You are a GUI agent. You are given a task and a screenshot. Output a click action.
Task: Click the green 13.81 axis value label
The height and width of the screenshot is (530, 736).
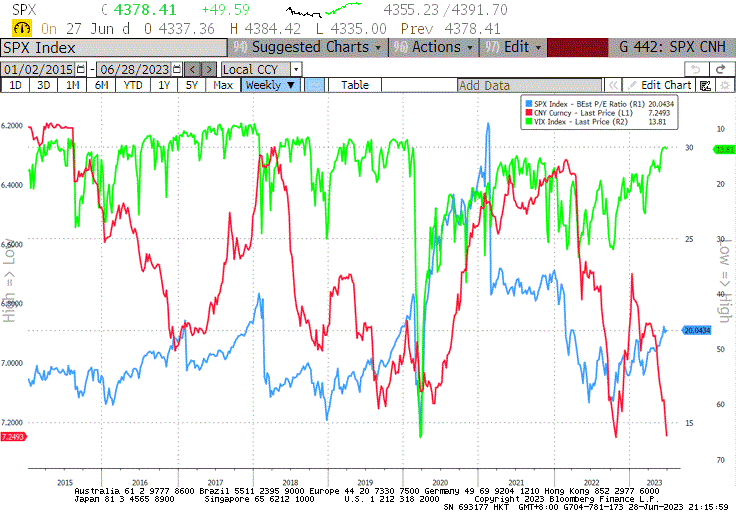coord(723,149)
